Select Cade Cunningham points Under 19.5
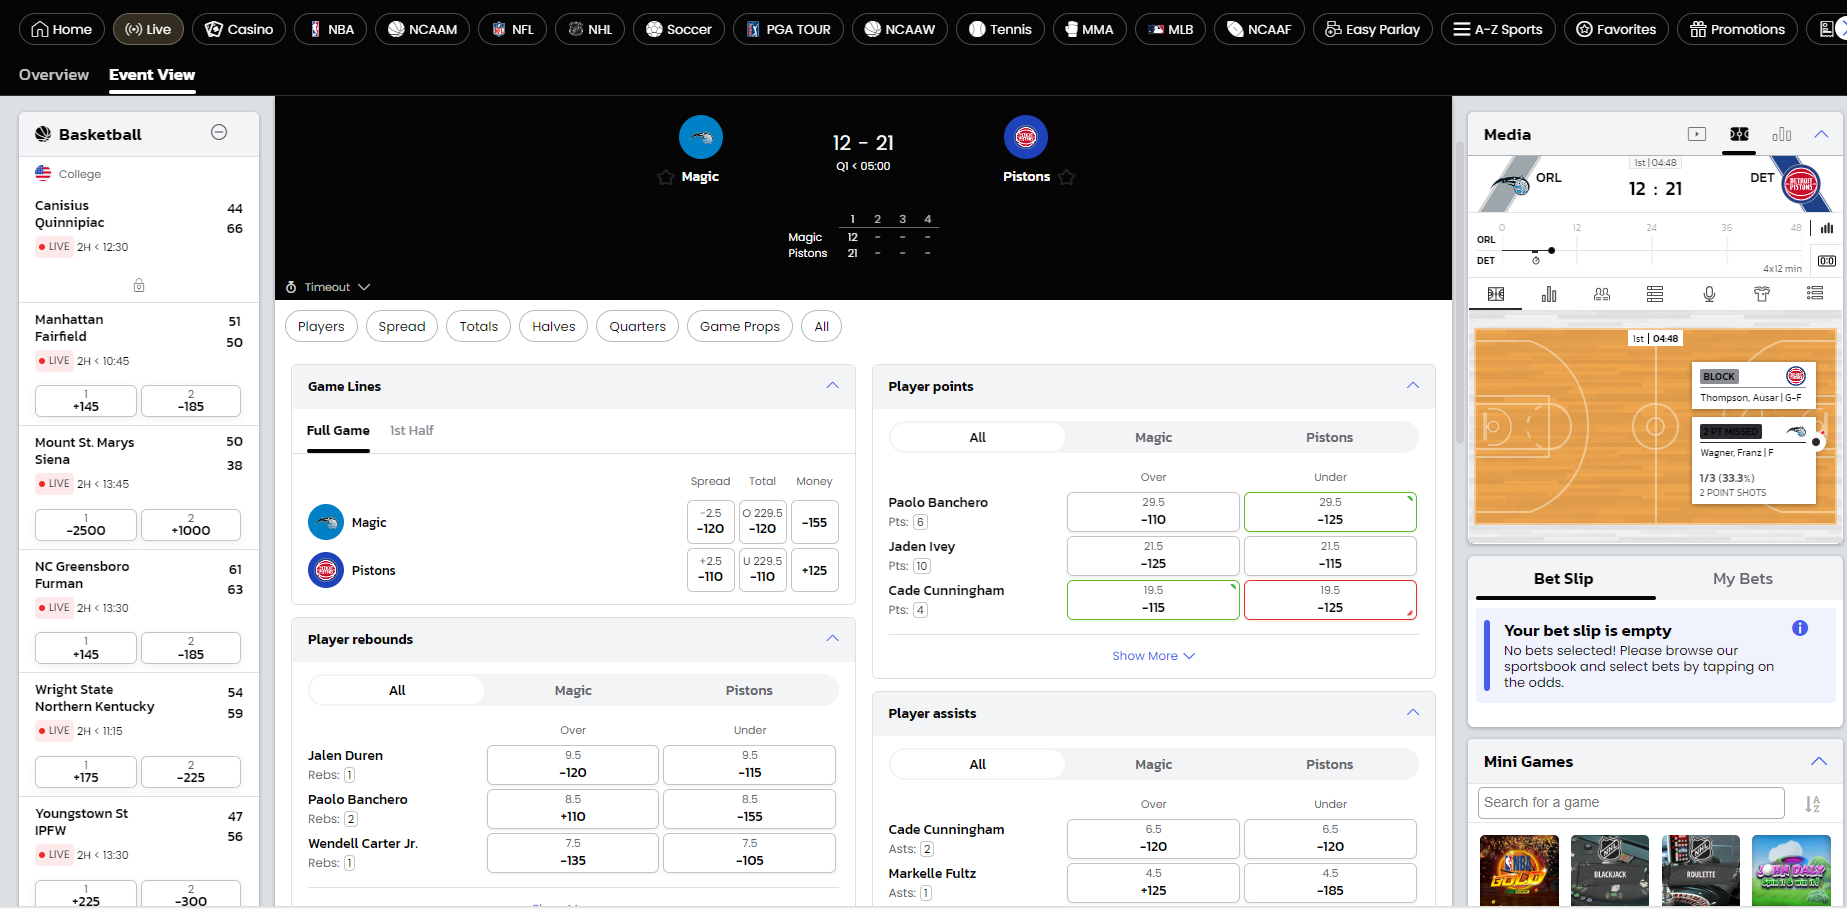 coord(1330,600)
